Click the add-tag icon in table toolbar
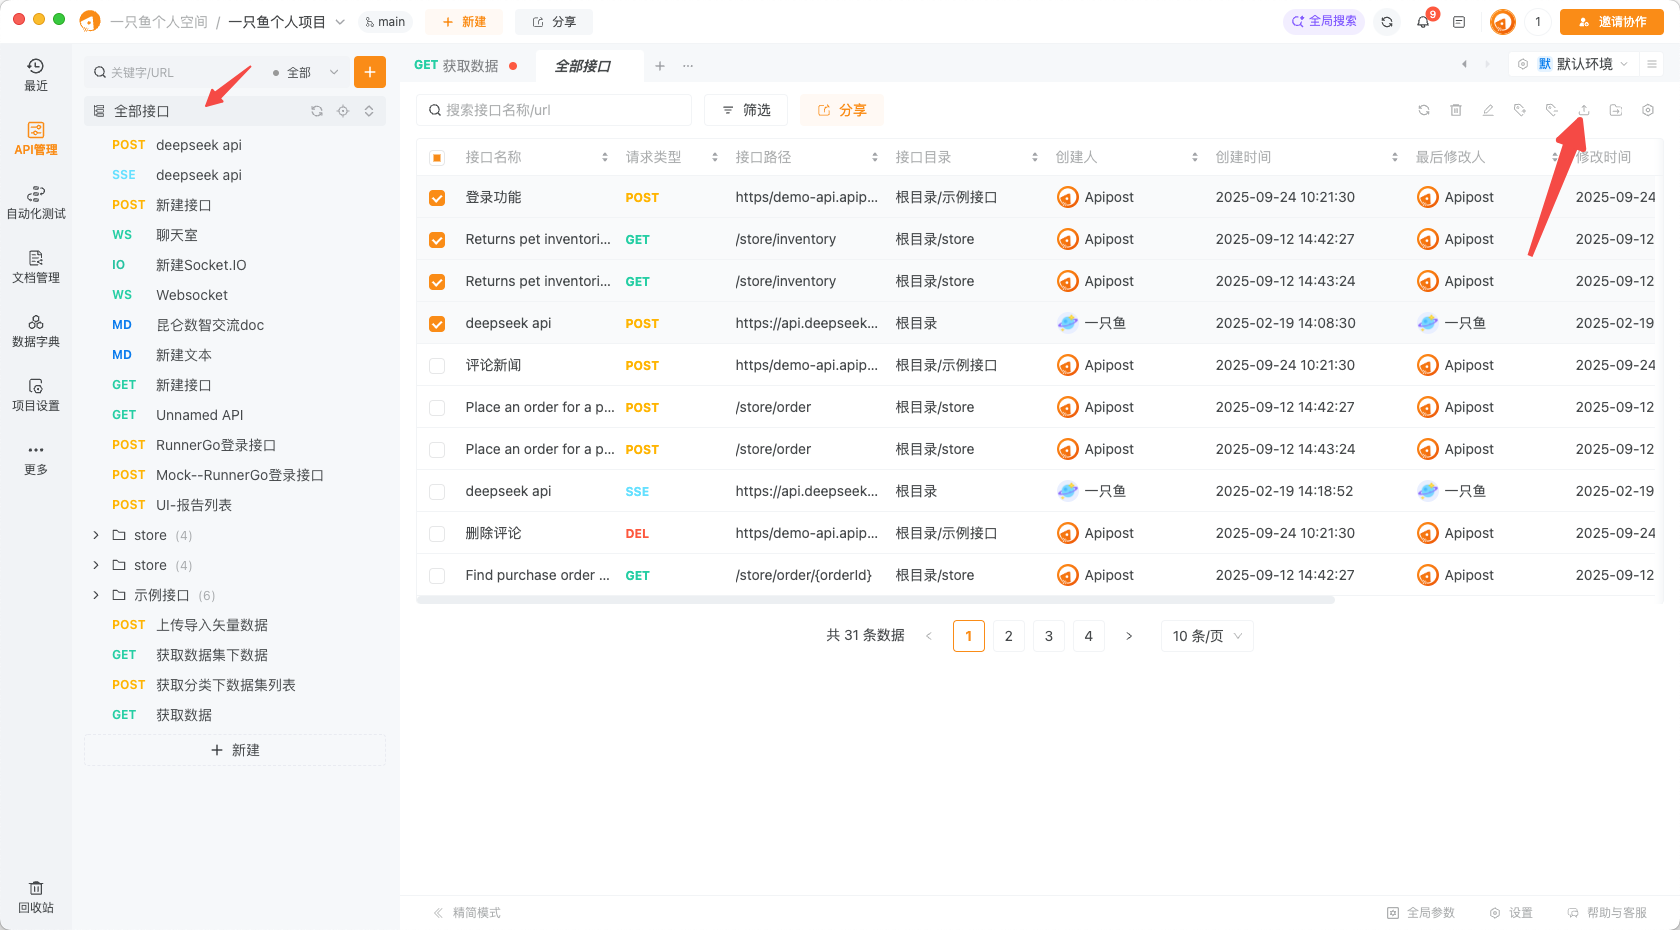This screenshot has width=1680, height=930. (1520, 110)
